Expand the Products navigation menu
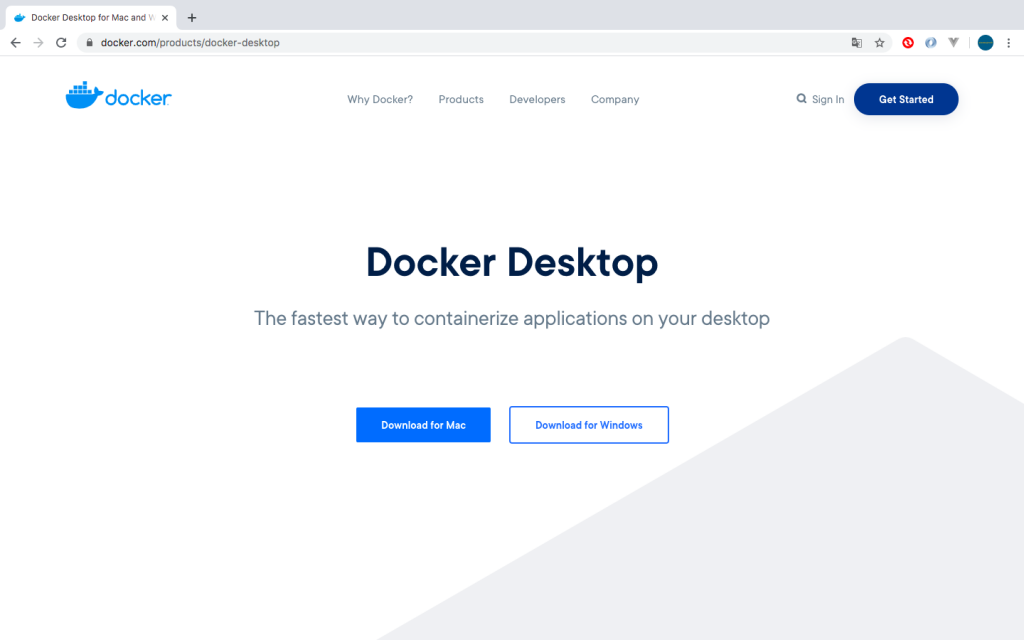Viewport: 1024px width, 640px height. coord(461,100)
